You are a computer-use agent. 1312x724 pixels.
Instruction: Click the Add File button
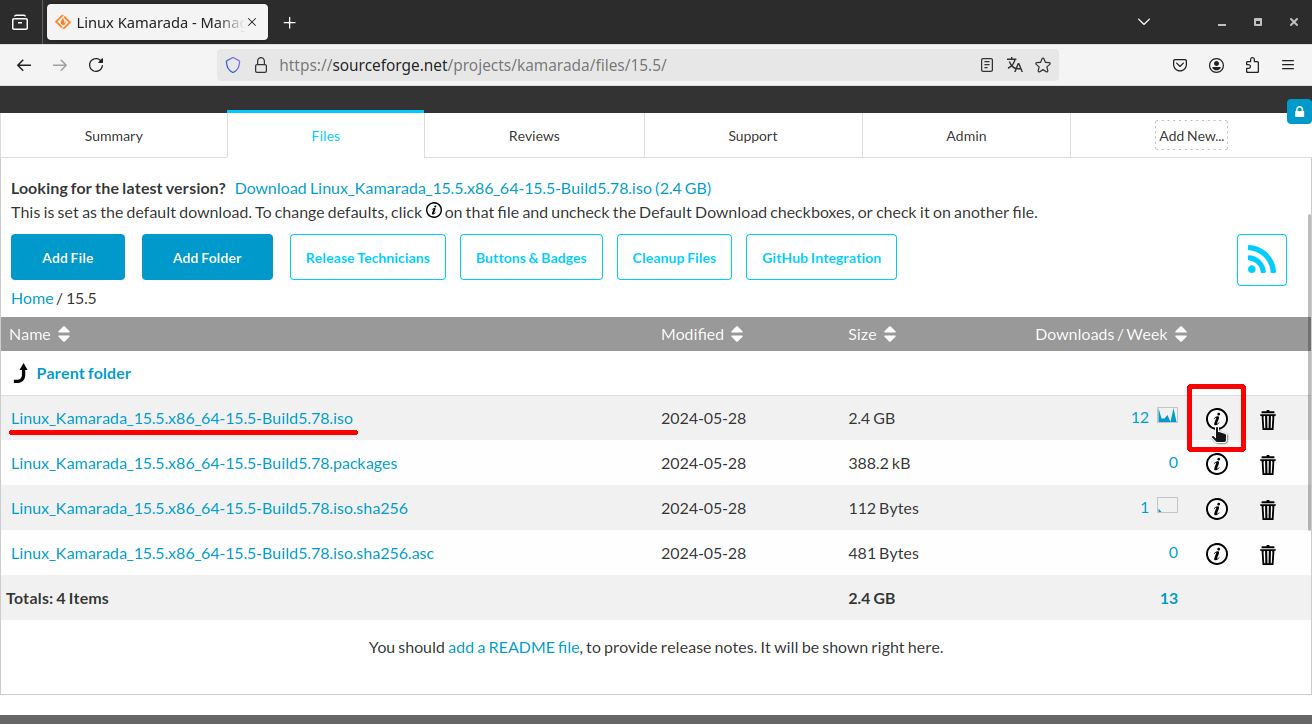(x=68, y=257)
